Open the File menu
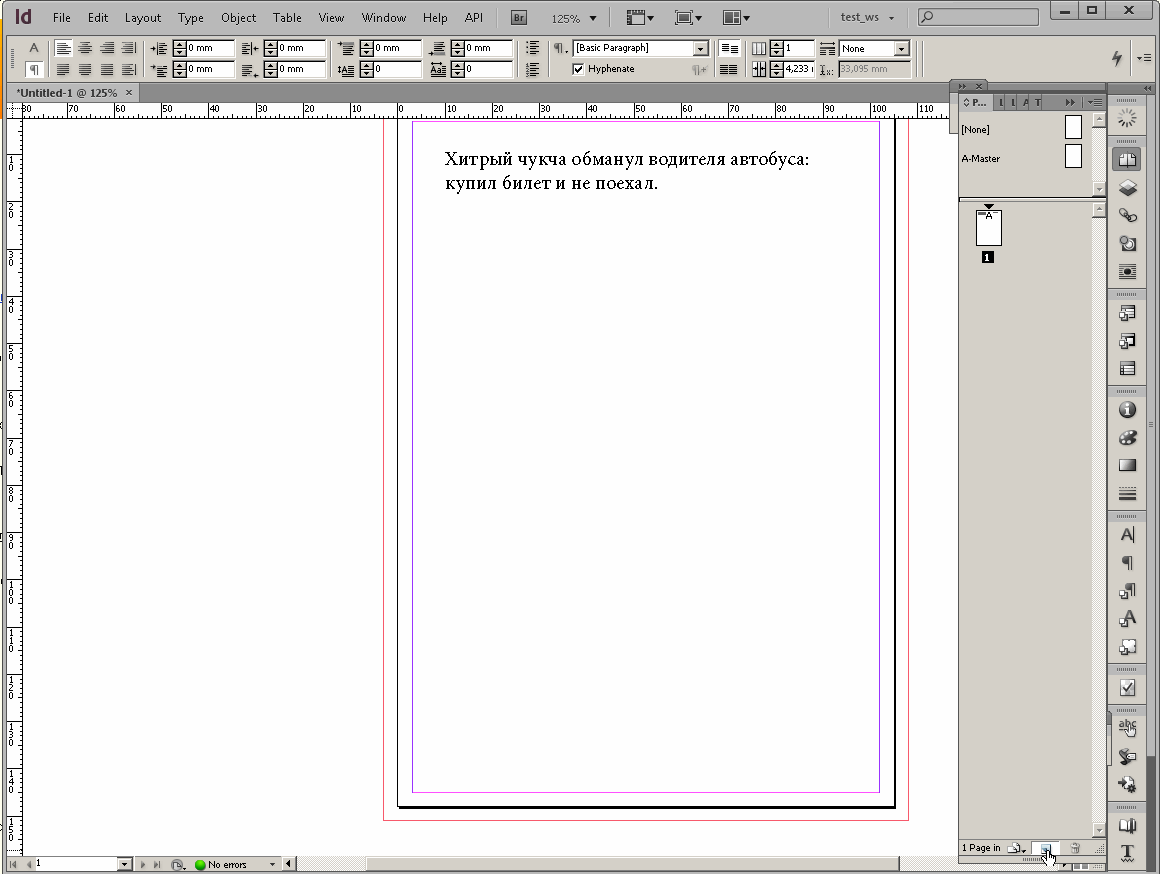This screenshot has width=1160, height=874. click(x=62, y=18)
